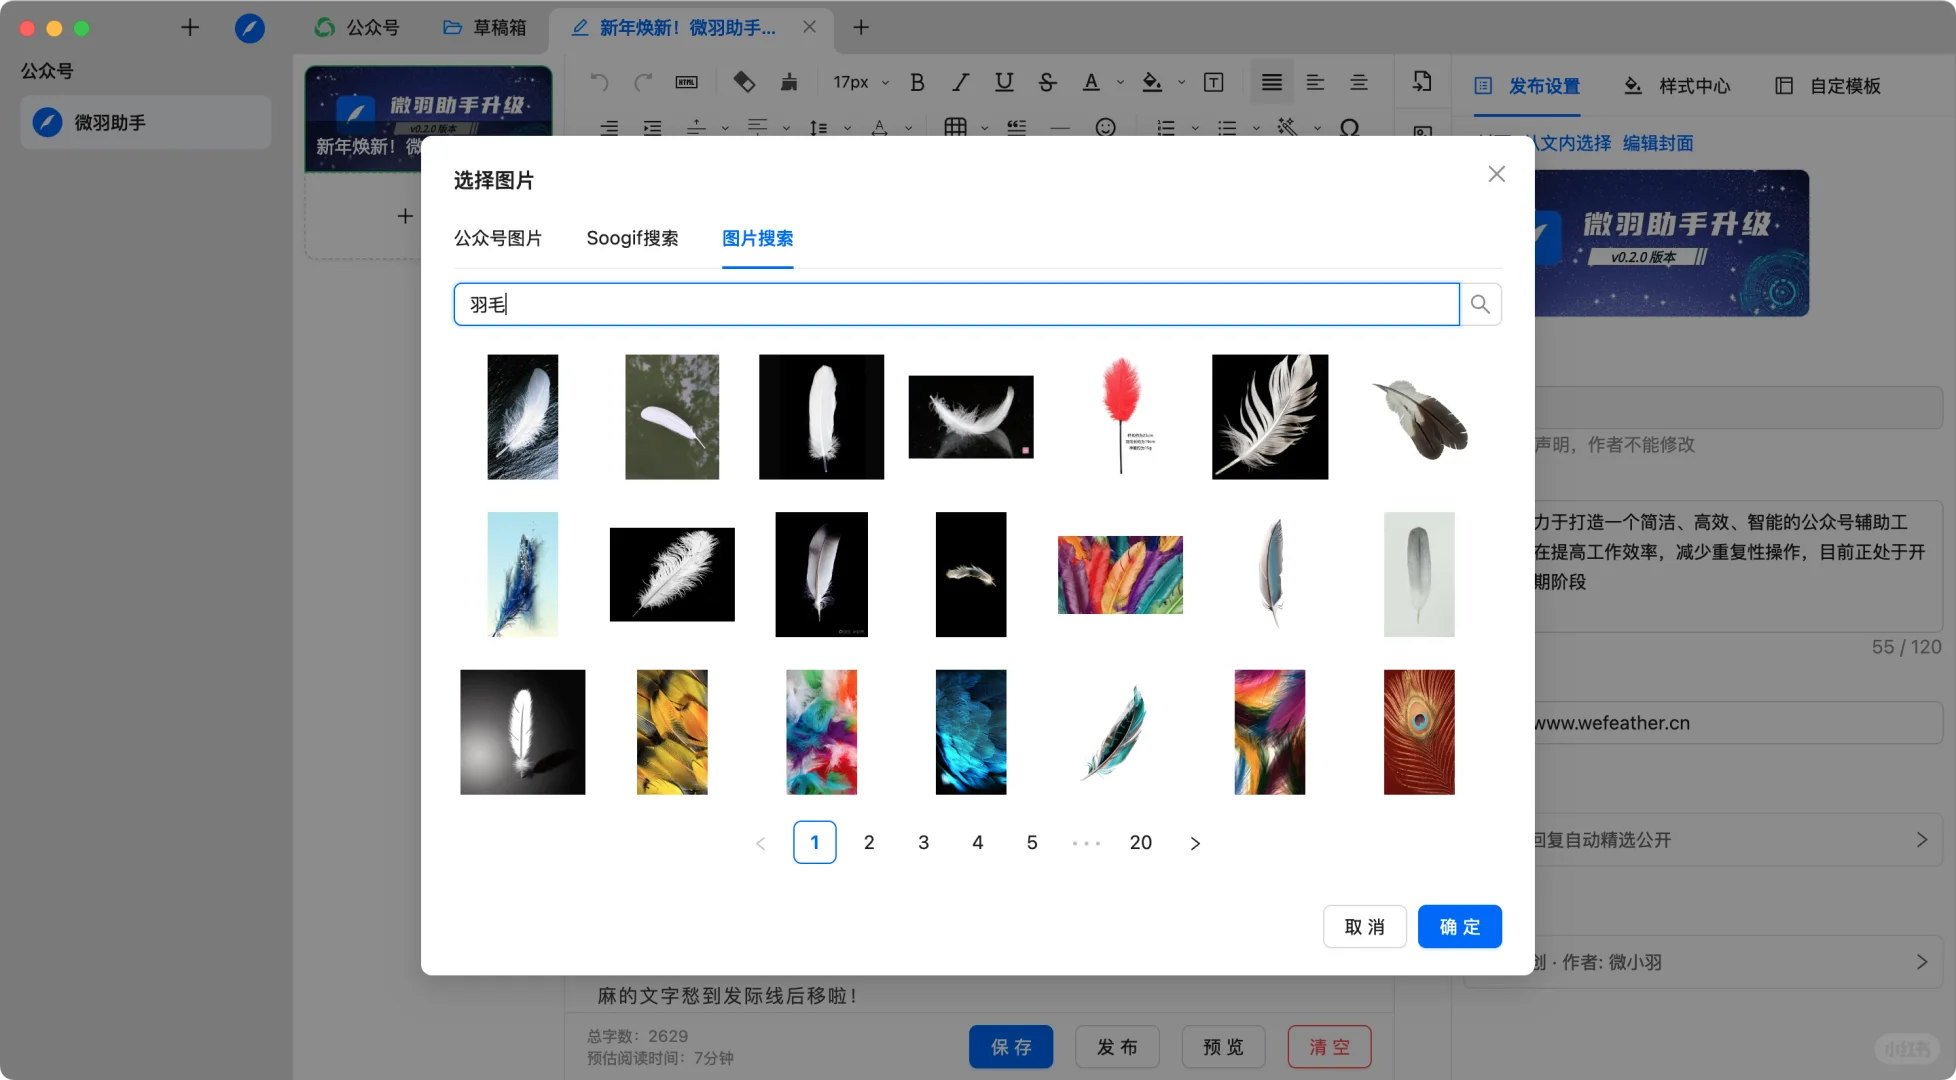Click the clear formatting eraser icon
The height and width of the screenshot is (1080, 1956).
pyautogui.click(x=743, y=83)
